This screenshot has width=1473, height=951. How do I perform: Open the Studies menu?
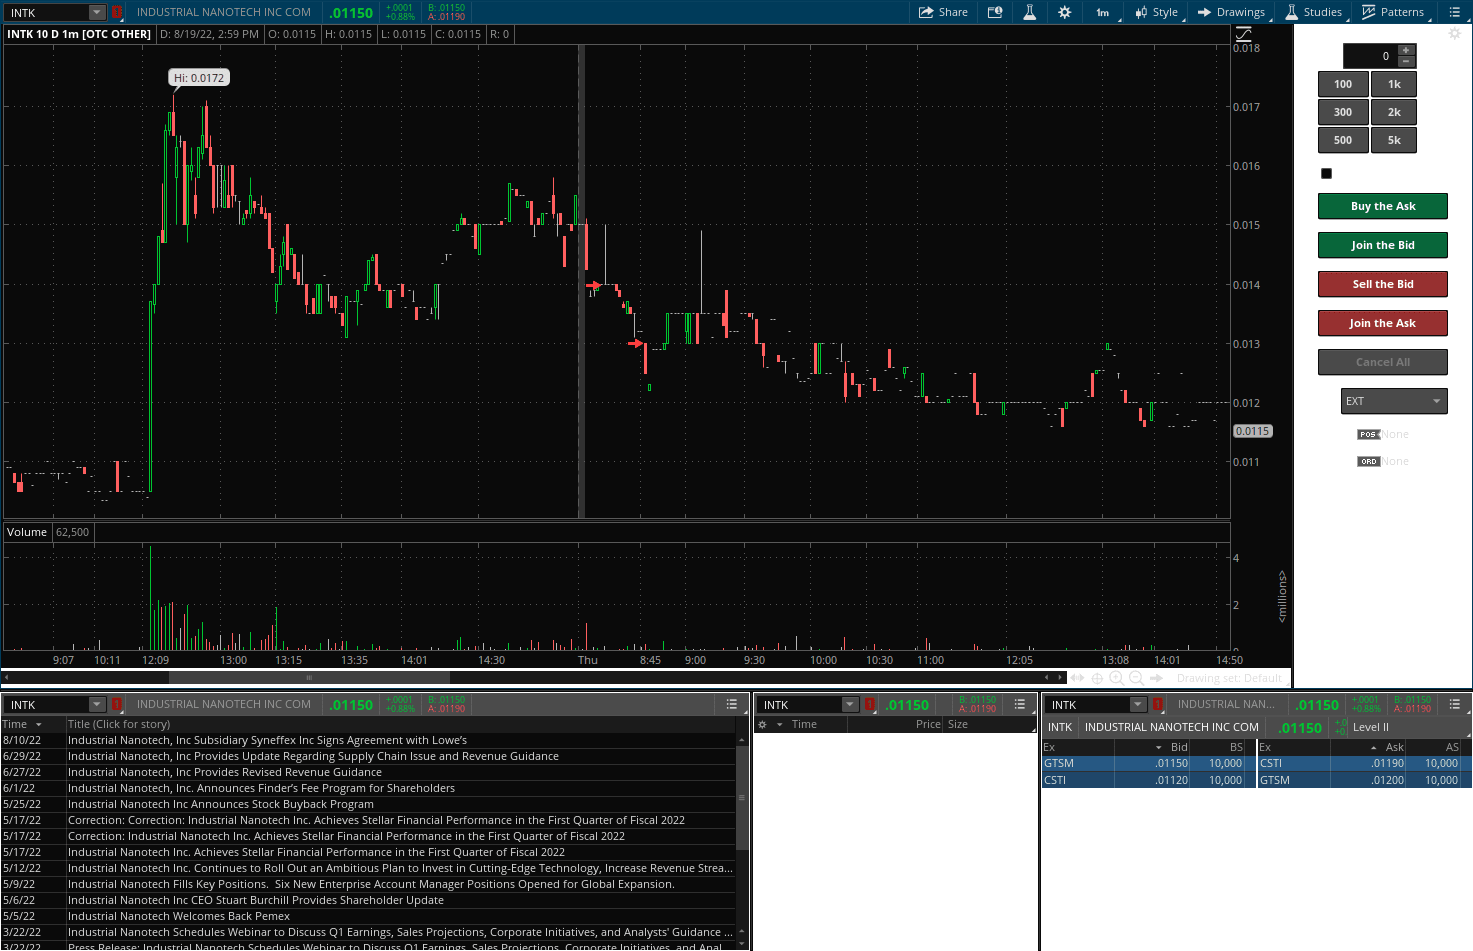(x=1313, y=12)
